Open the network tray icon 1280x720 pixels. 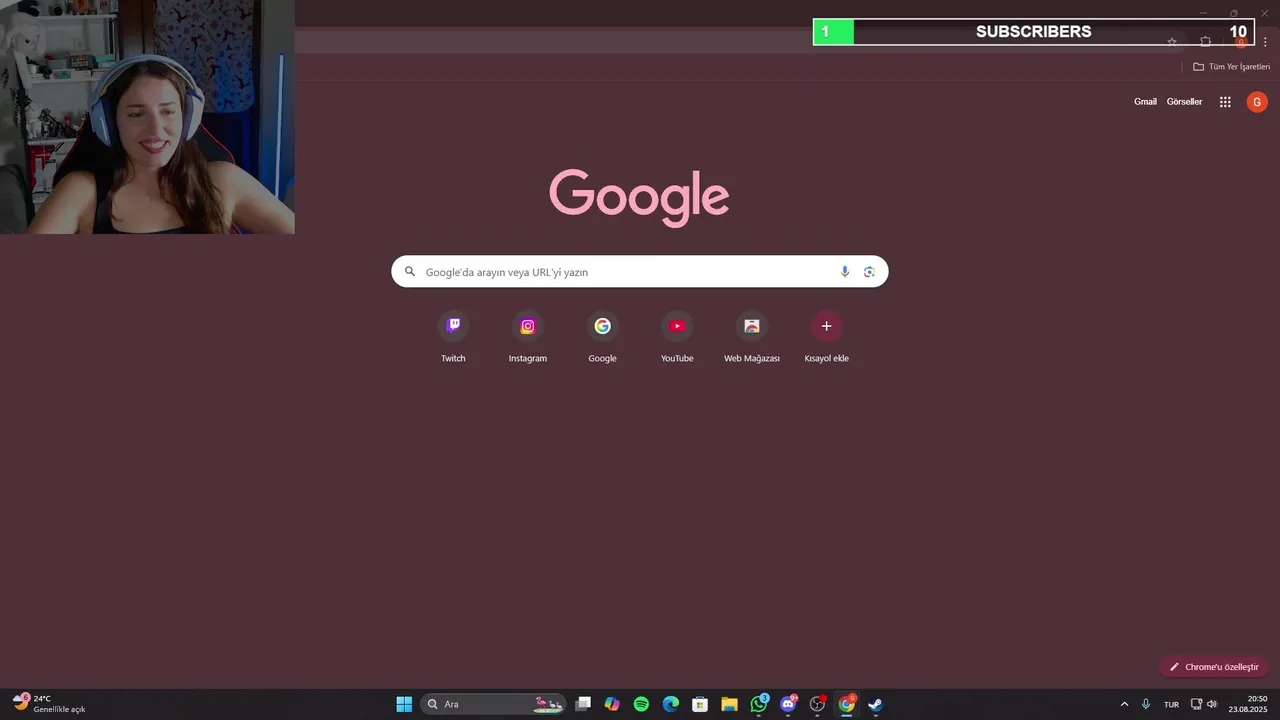click(1196, 704)
